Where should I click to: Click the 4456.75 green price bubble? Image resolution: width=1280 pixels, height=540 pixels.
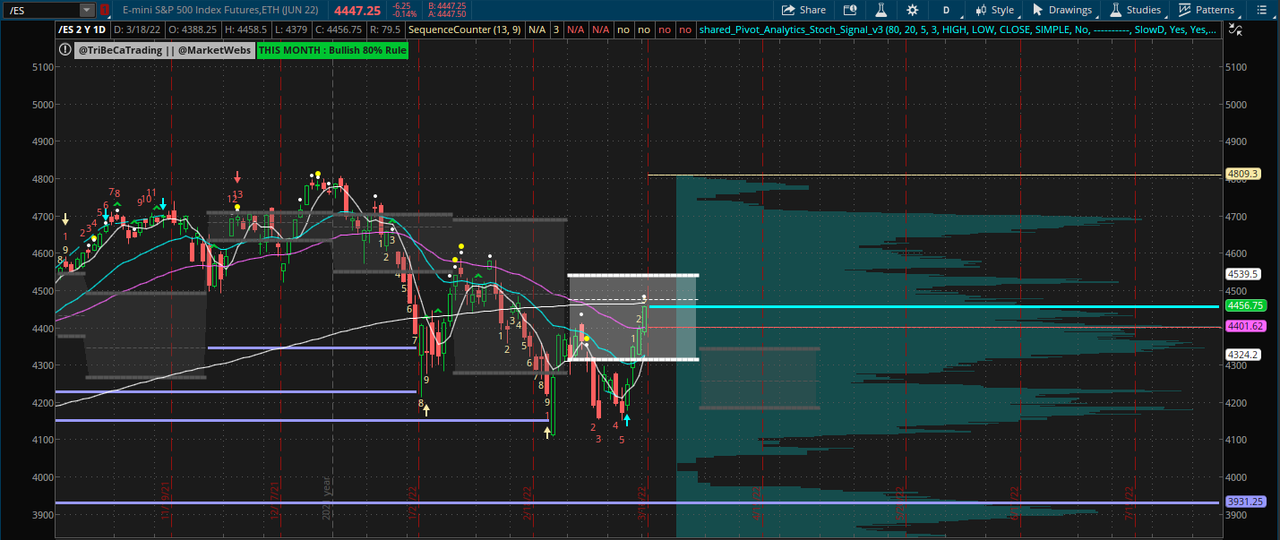click(1246, 306)
